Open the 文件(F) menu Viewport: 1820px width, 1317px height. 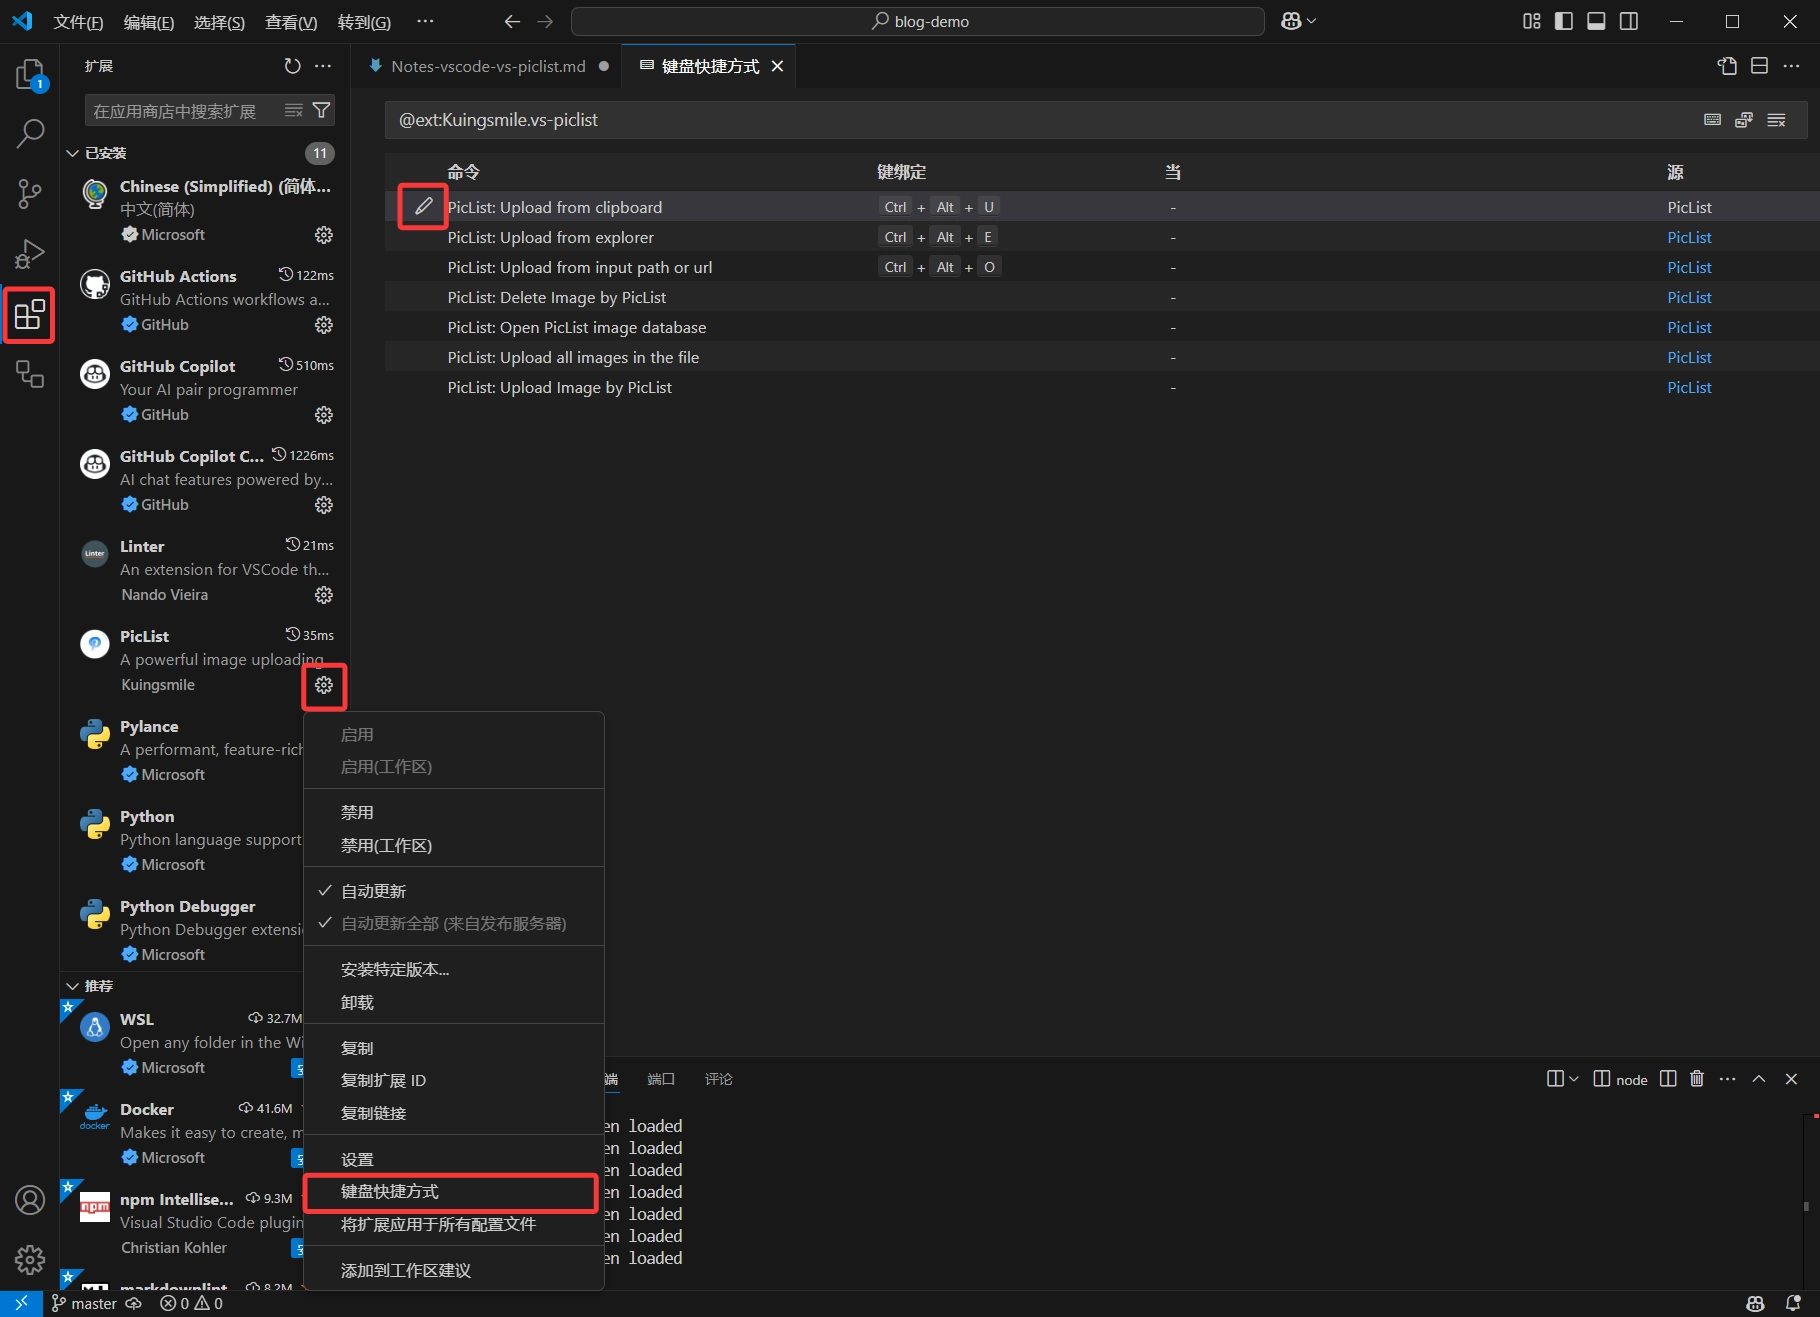point(78,22)
